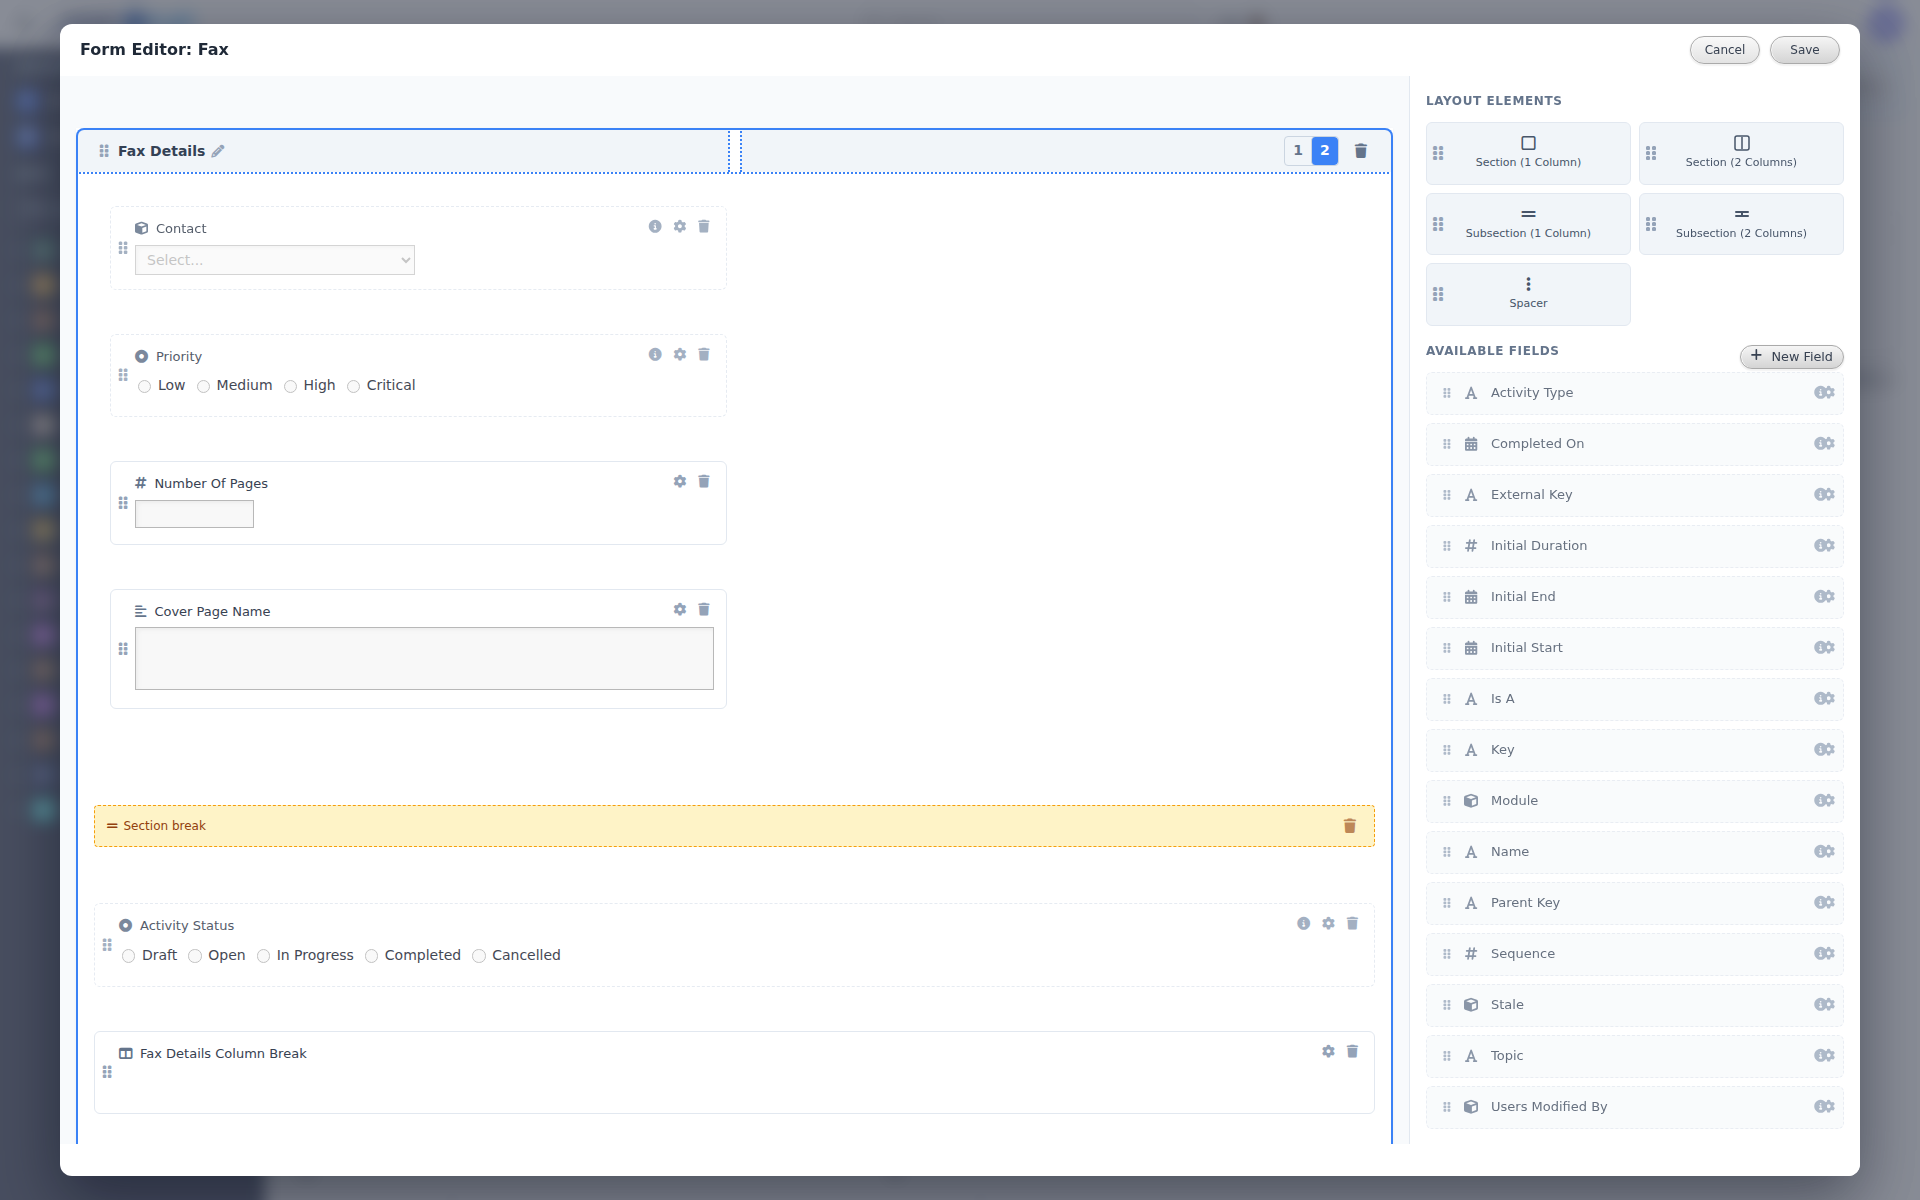The height and width of the screenshot is (1200, 1920).
Task: Click the Spacer layout element
Action: point(1528,294)
